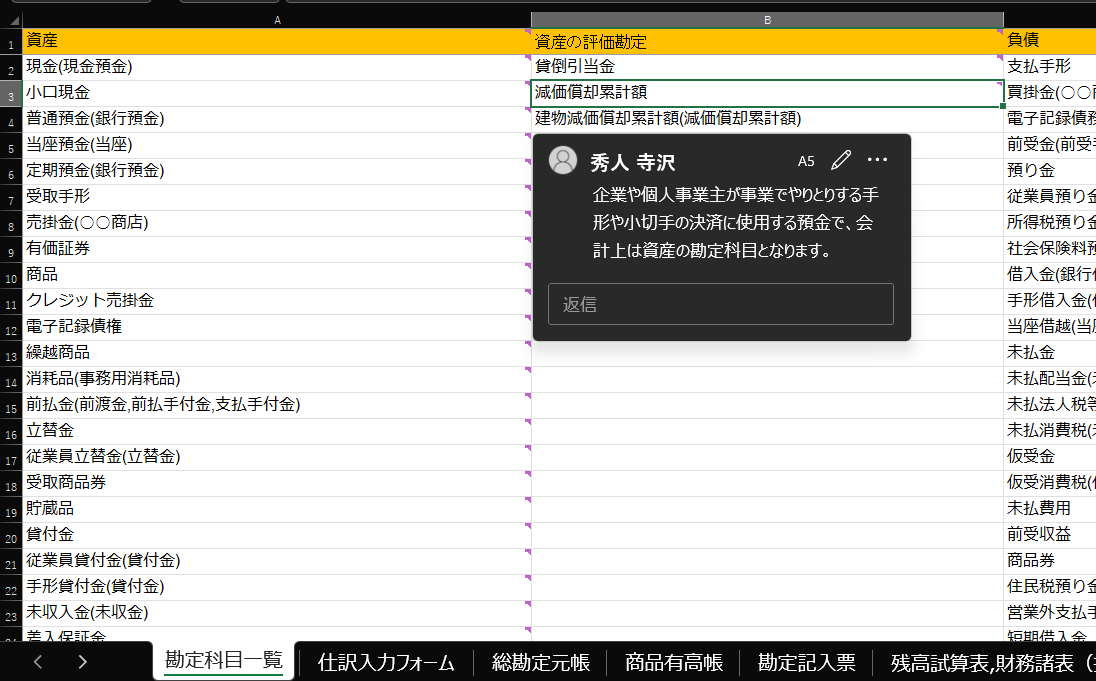Go to the 商品有高帳 sheet tab
The width and height of the screenshot is (1096, 681).
click(x=673, y=661)
